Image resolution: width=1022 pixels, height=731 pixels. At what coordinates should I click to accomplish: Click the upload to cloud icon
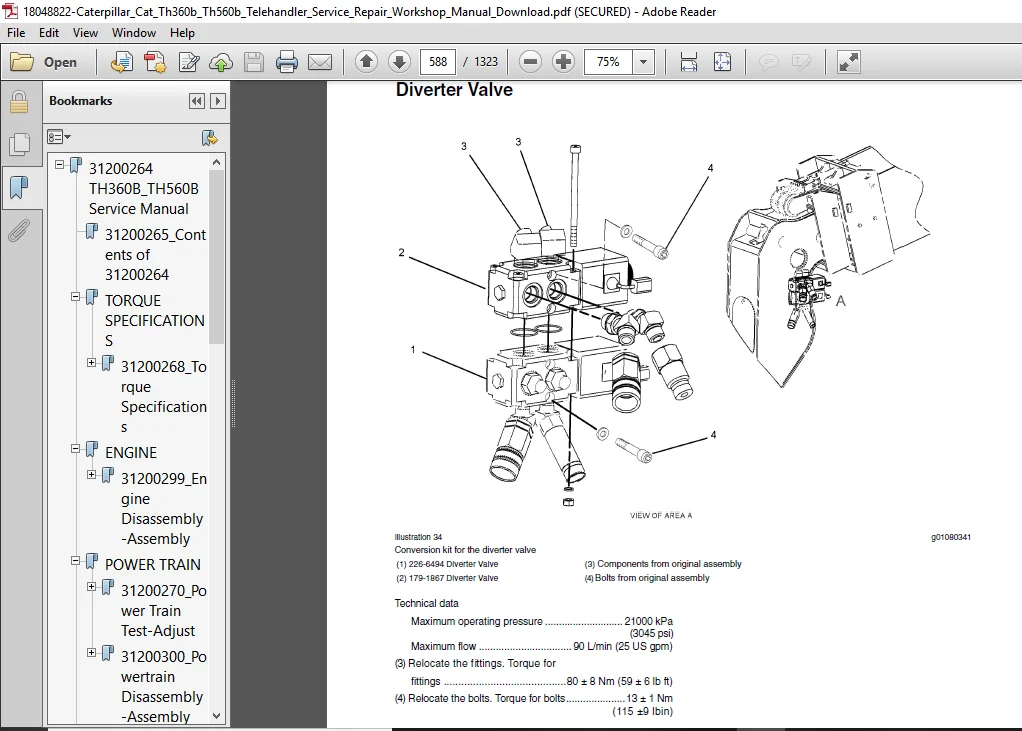pyautogui.click(x=221, y=62)
